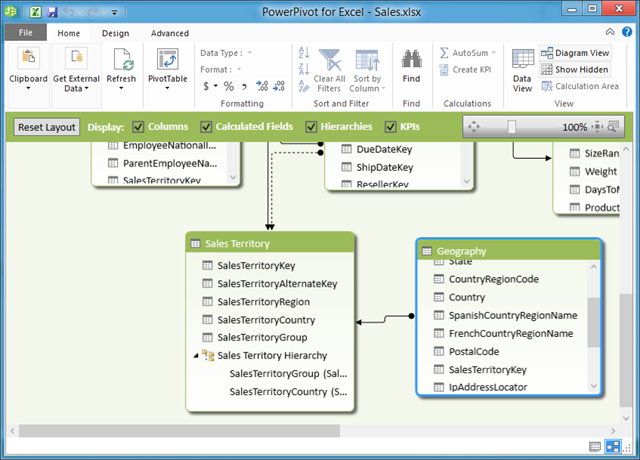Uncheck the Calculated Fields checkbox
Image resolution: width=640 pixels, height=460 pixels.
pyautogui.click(x=206, y=127)
